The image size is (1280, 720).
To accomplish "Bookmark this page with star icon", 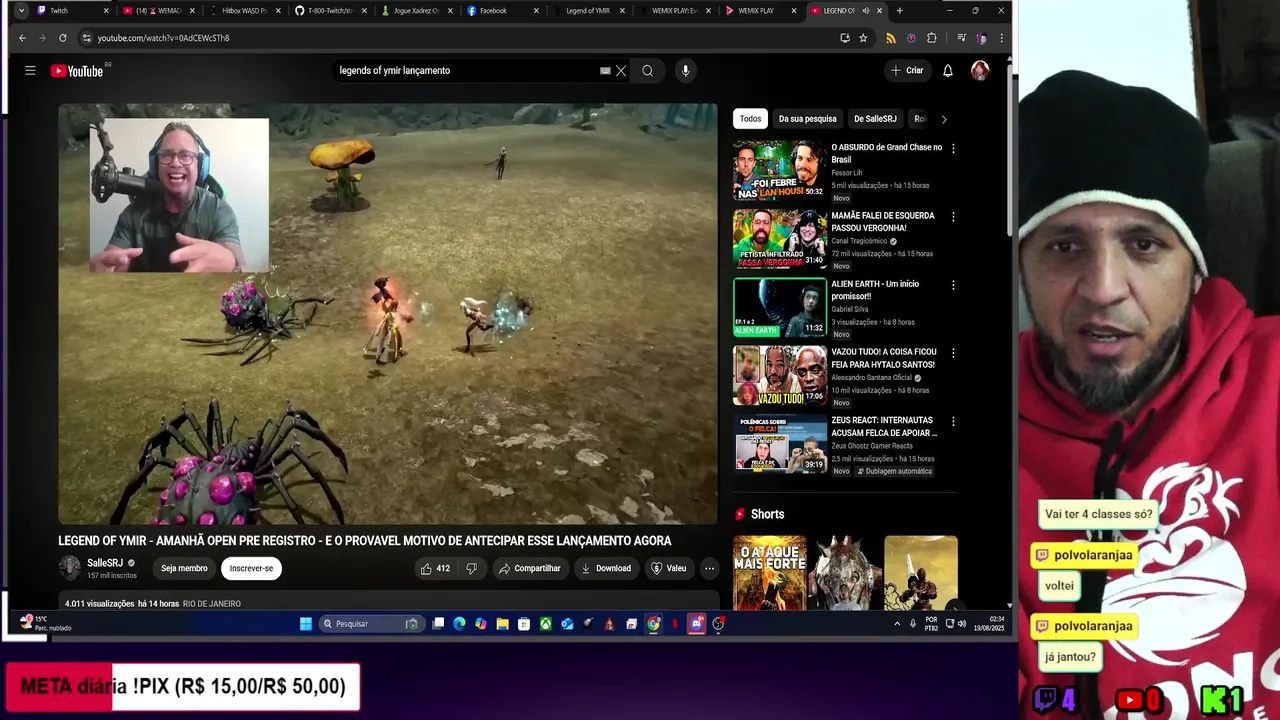I will click(x=863, y=38).
